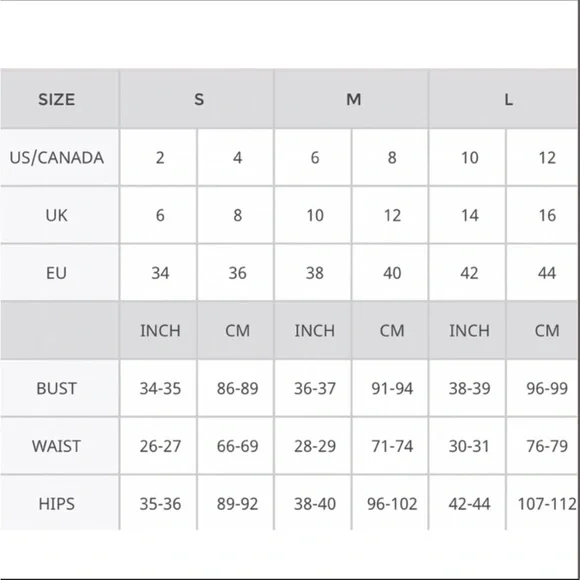Select the L size column header

(x=504, y=99)
